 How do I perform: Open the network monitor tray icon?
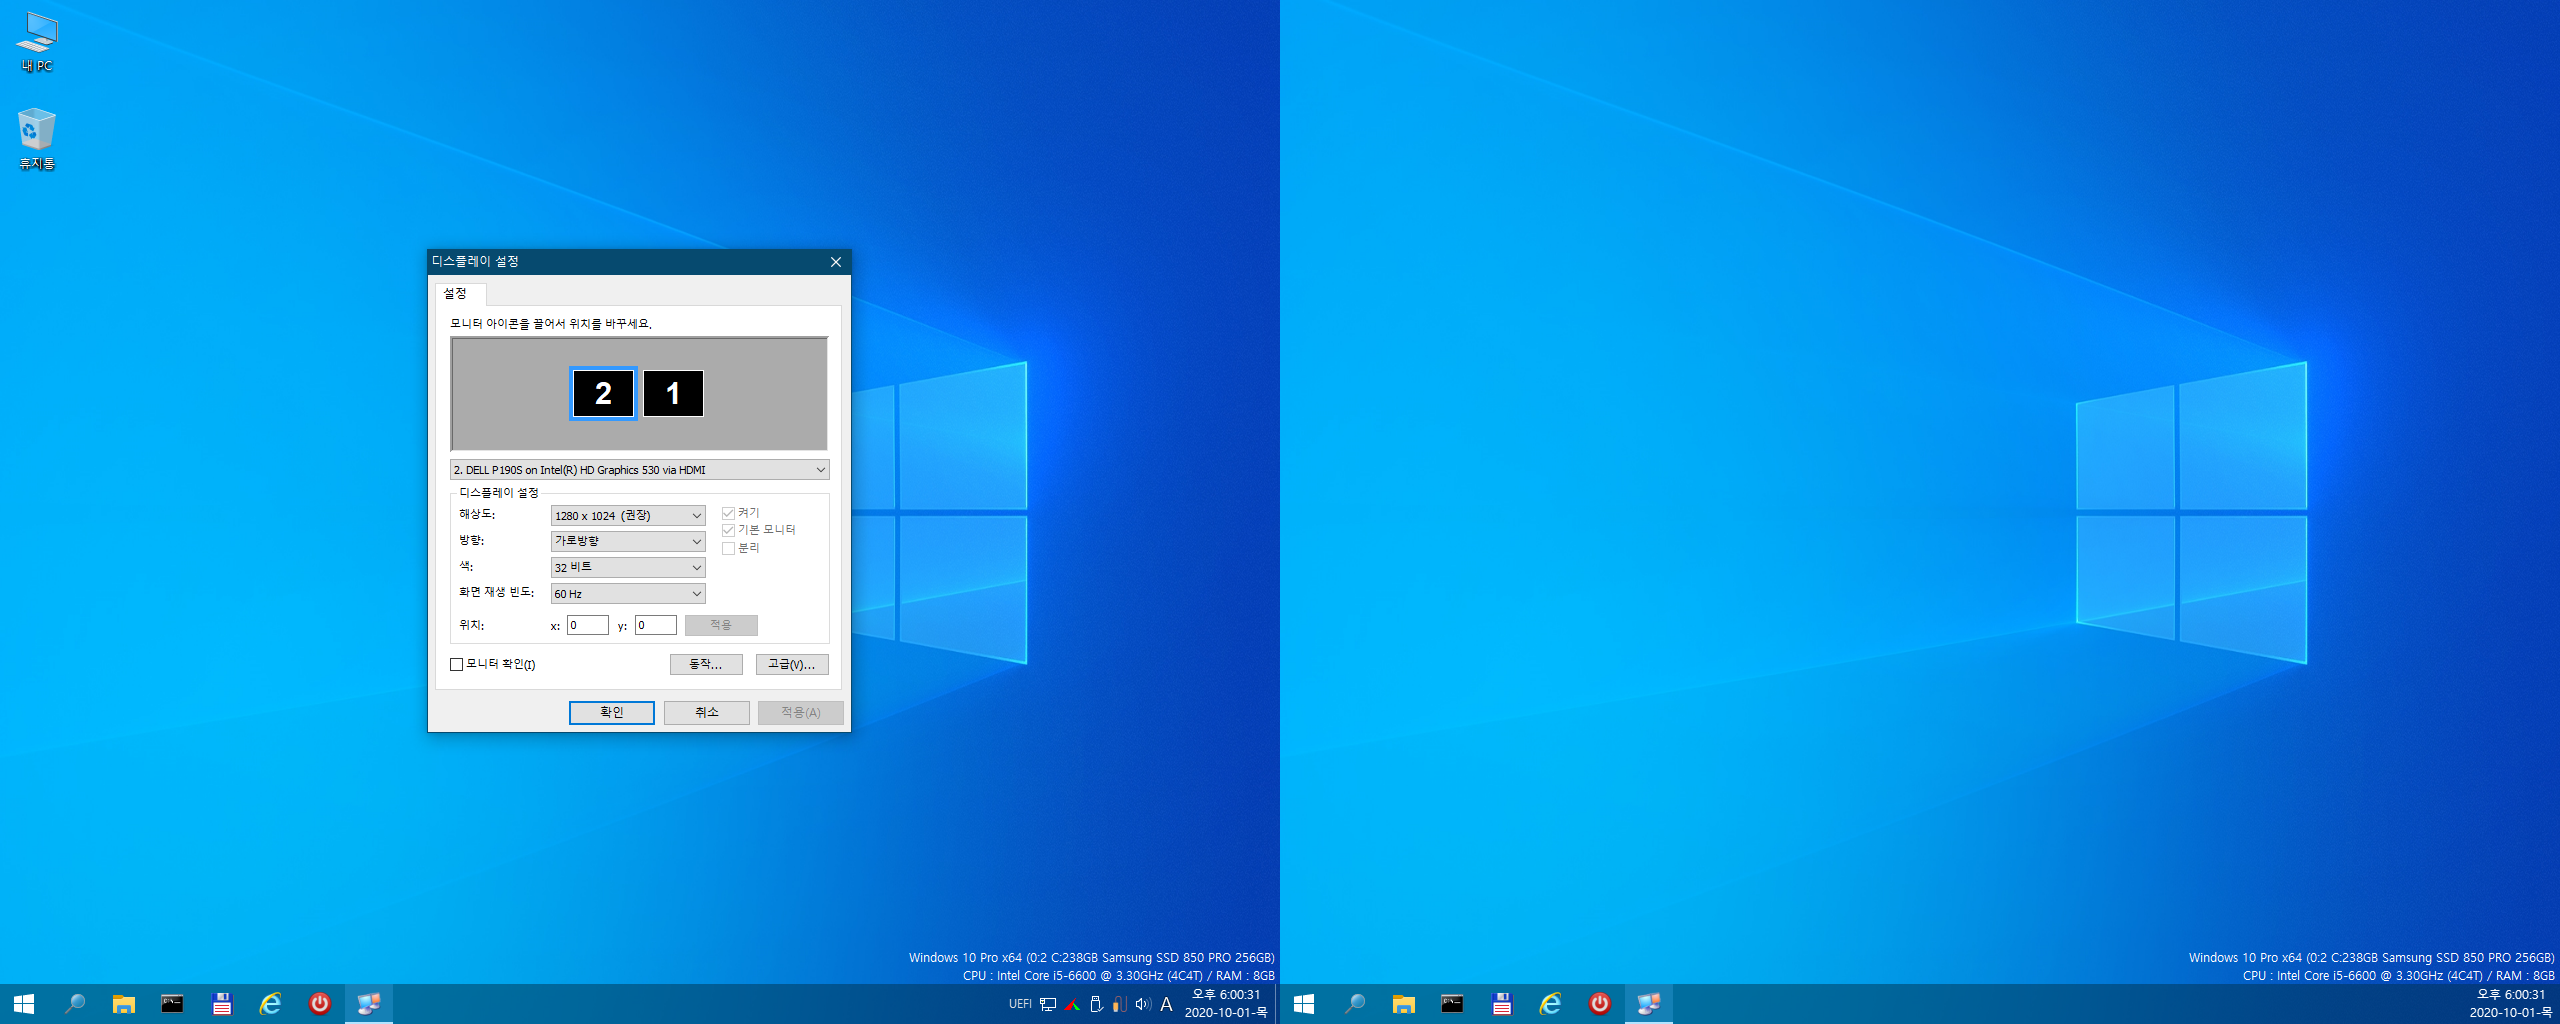coord(1048,1004)
